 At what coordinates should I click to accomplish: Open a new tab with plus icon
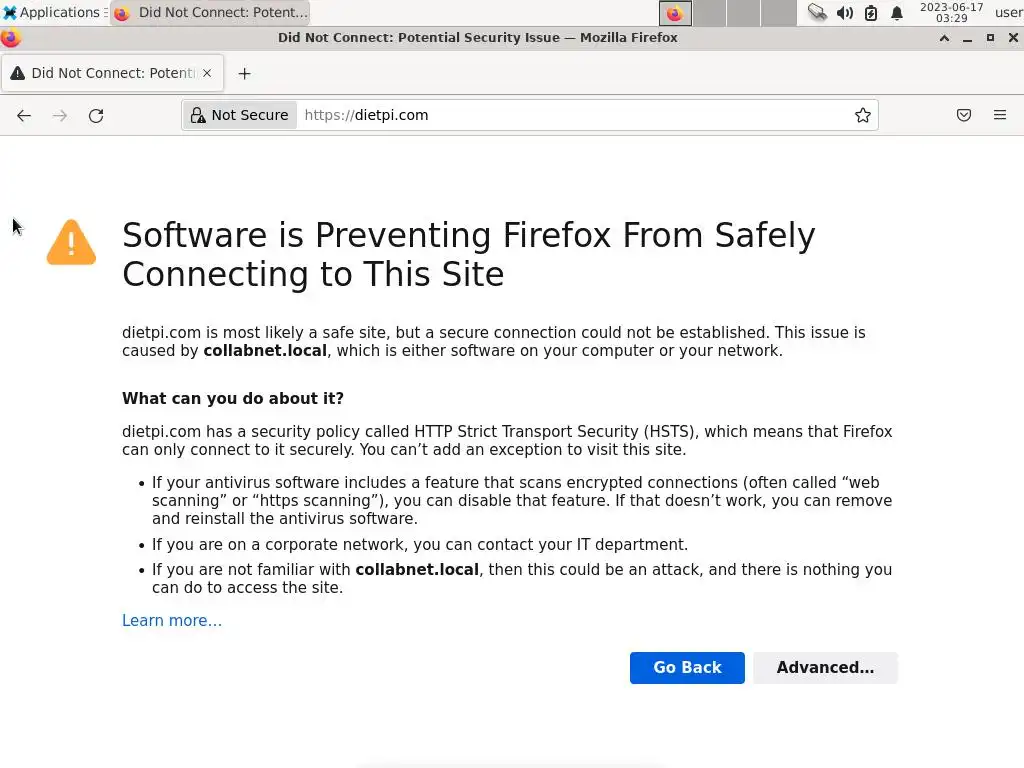point(244,73)
